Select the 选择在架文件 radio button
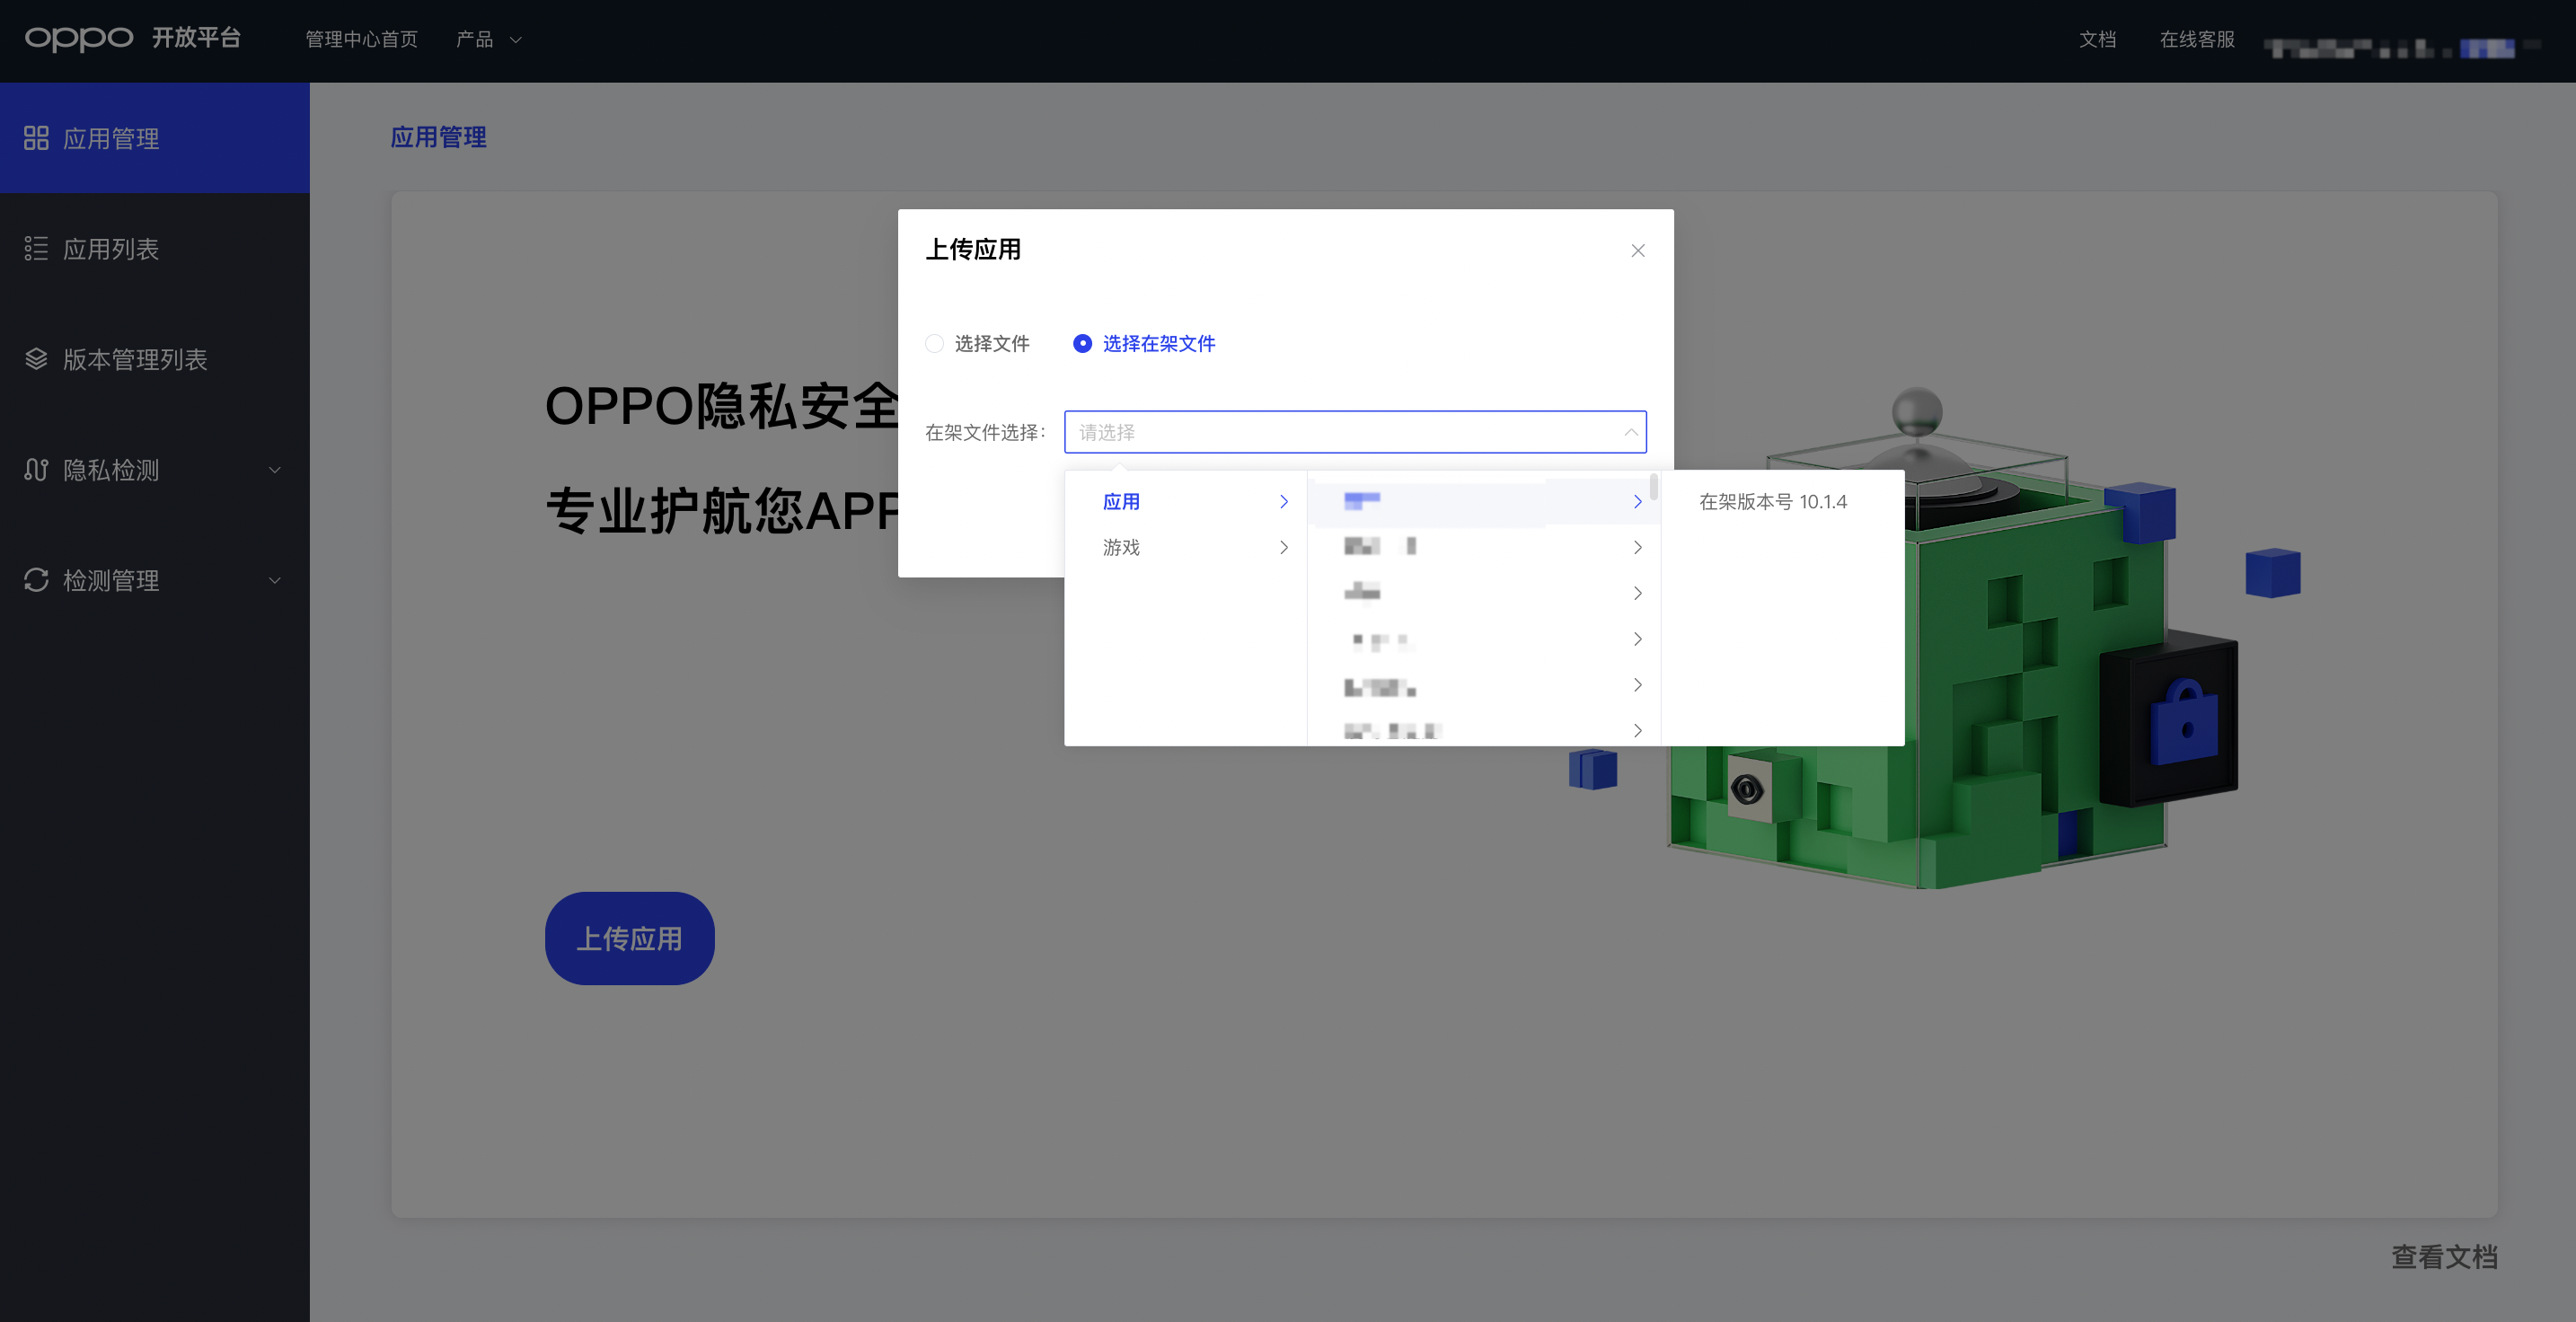2576x1322 pixels. point(1081,343)
